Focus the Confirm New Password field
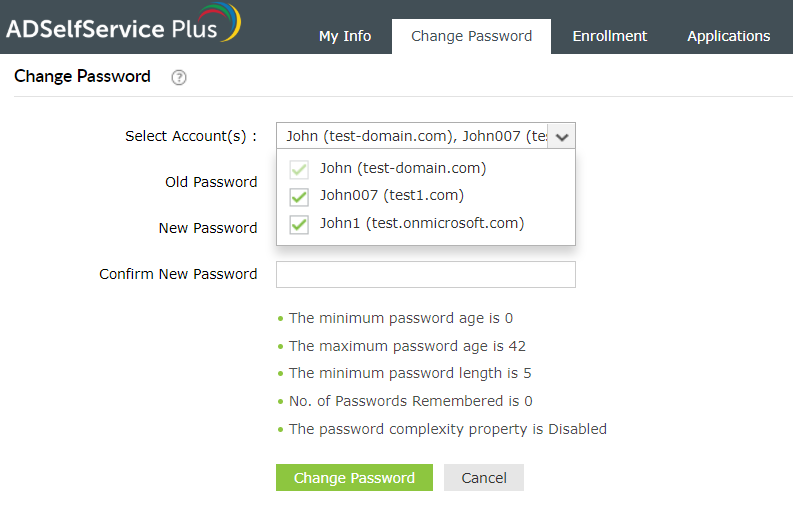Screen dimensions: 793x507 pos(425,275)
